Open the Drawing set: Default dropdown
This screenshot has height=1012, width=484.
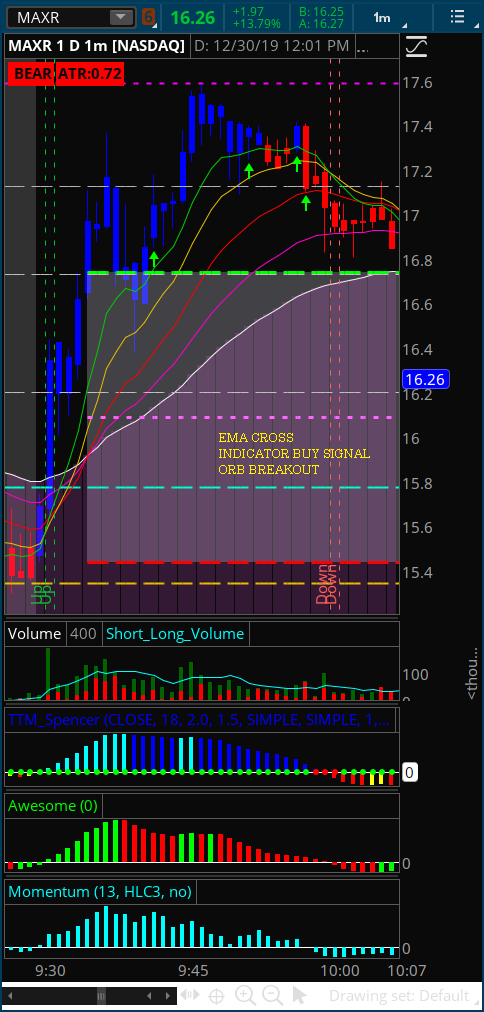404,996
